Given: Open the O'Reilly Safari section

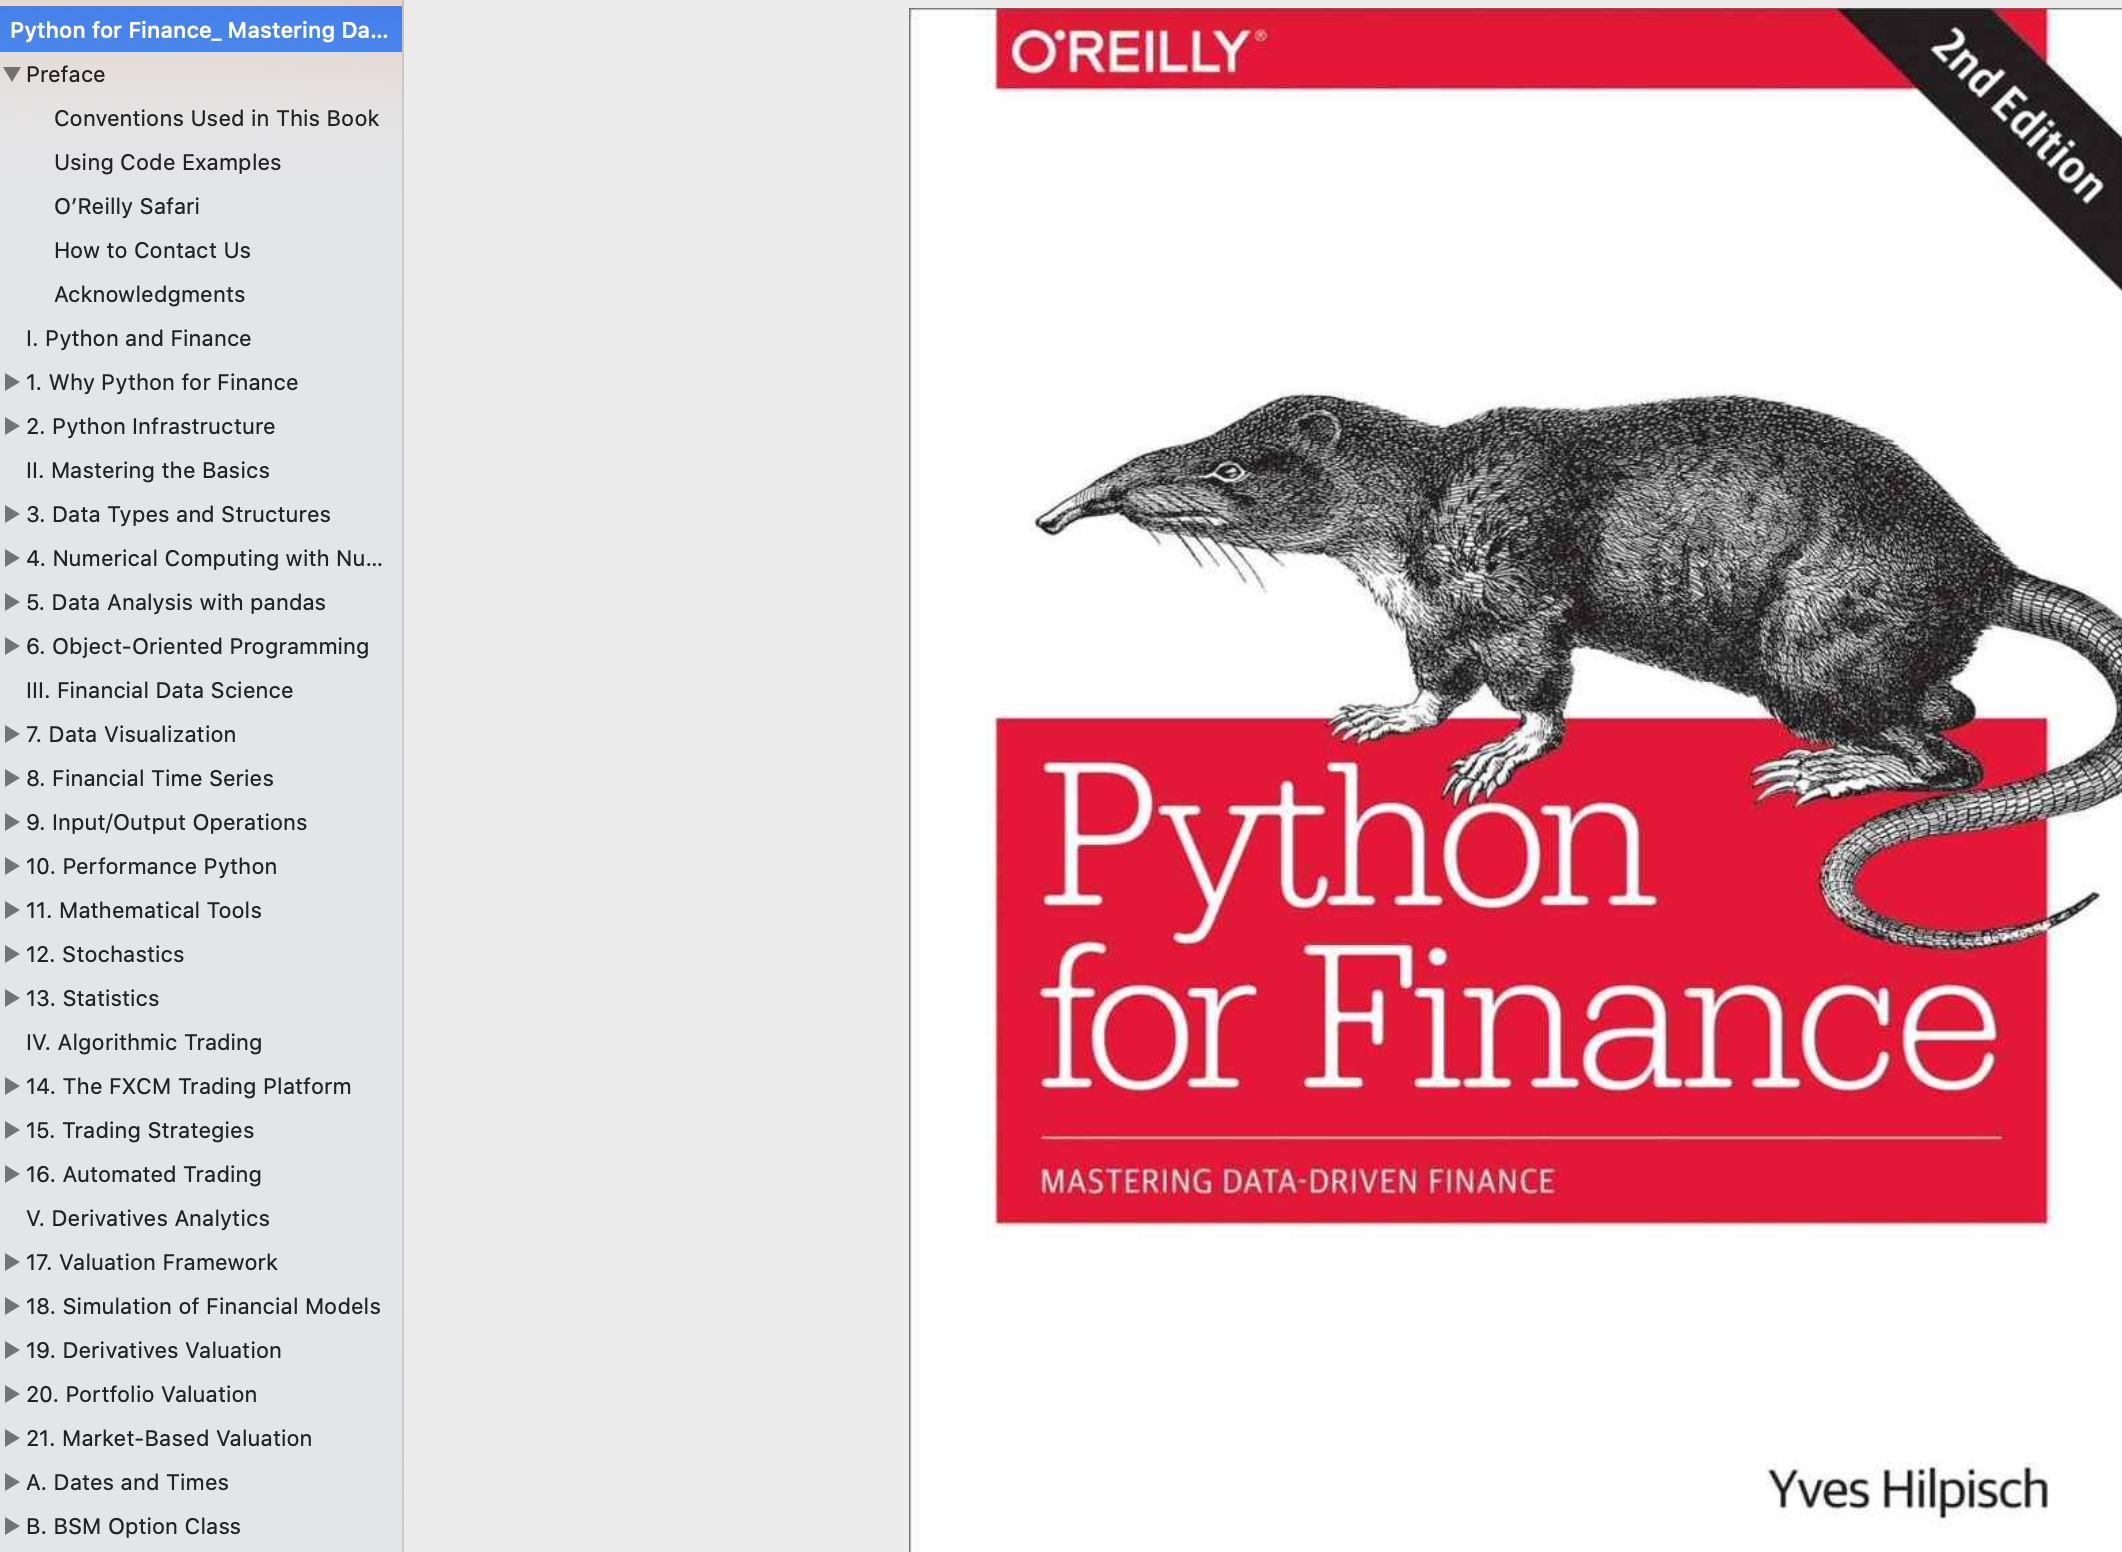Looking at the screenshot, I should (127, 206).
